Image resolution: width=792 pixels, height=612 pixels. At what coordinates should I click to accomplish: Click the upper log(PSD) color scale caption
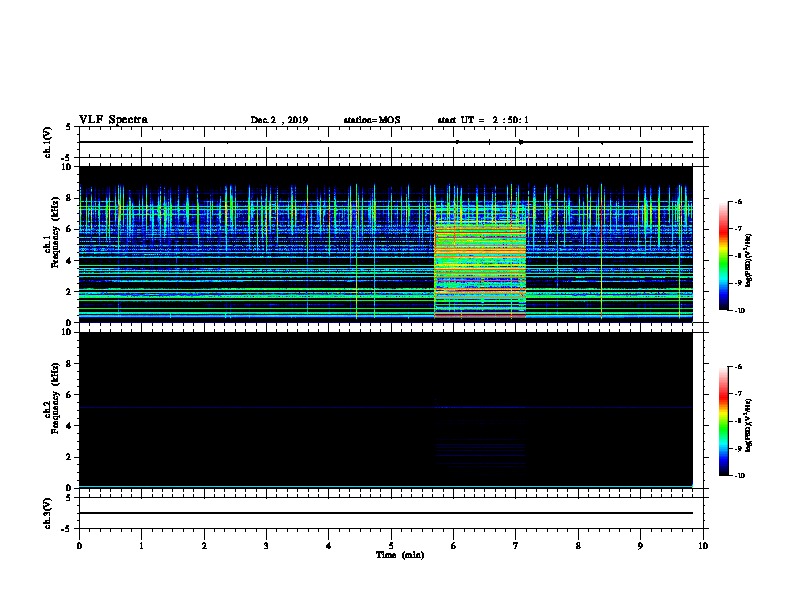(748, 260)
